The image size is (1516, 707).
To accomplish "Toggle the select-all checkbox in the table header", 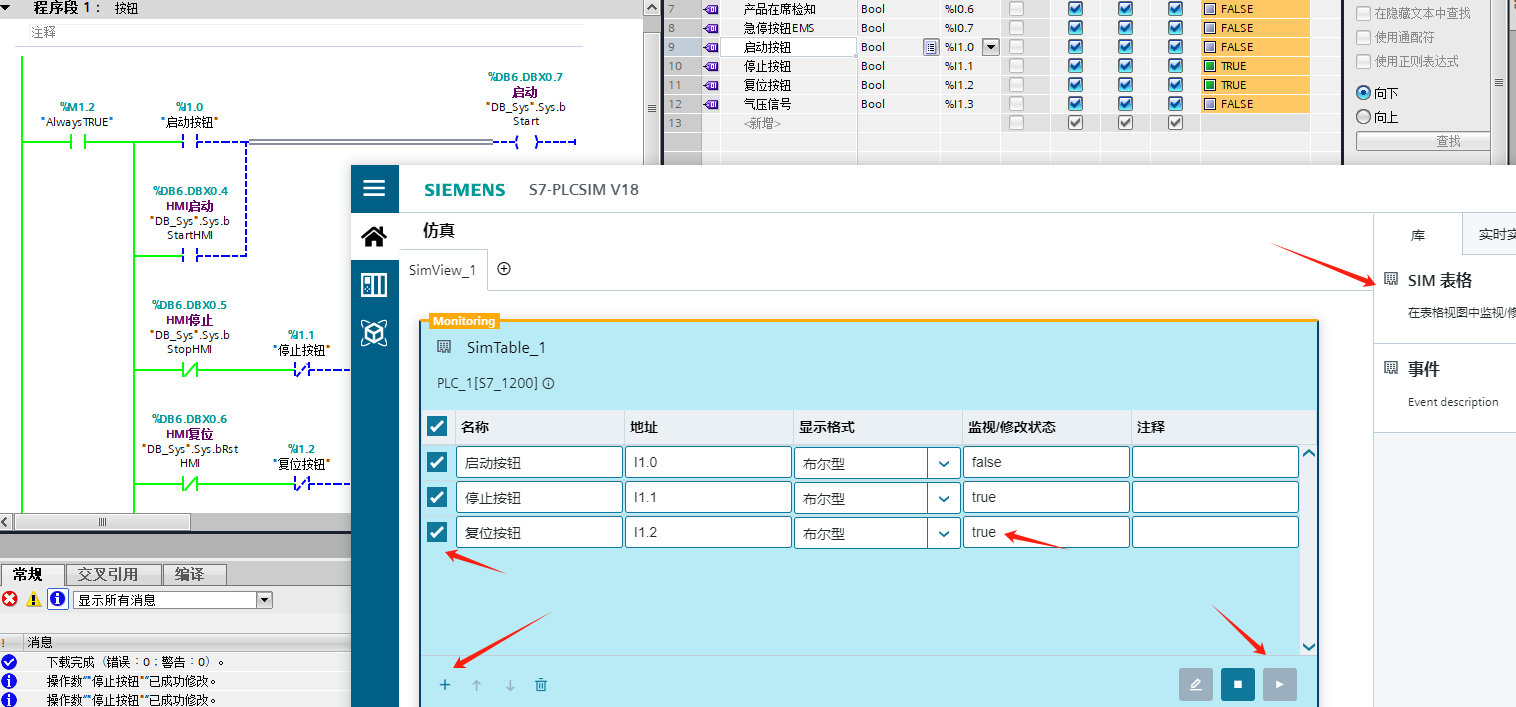I will [437, 427].
